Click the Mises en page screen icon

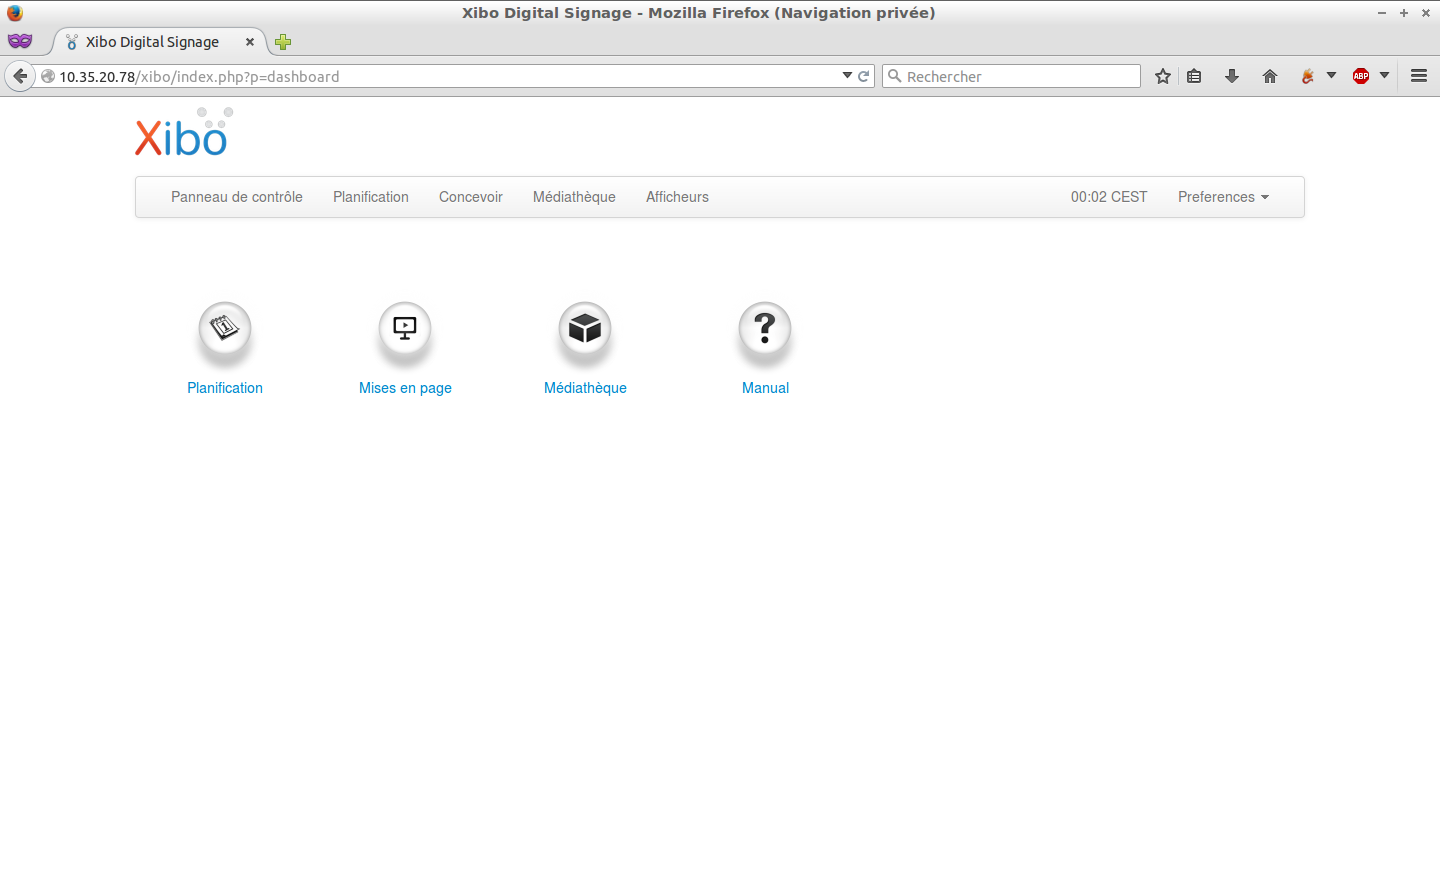[x=405, y=329]
